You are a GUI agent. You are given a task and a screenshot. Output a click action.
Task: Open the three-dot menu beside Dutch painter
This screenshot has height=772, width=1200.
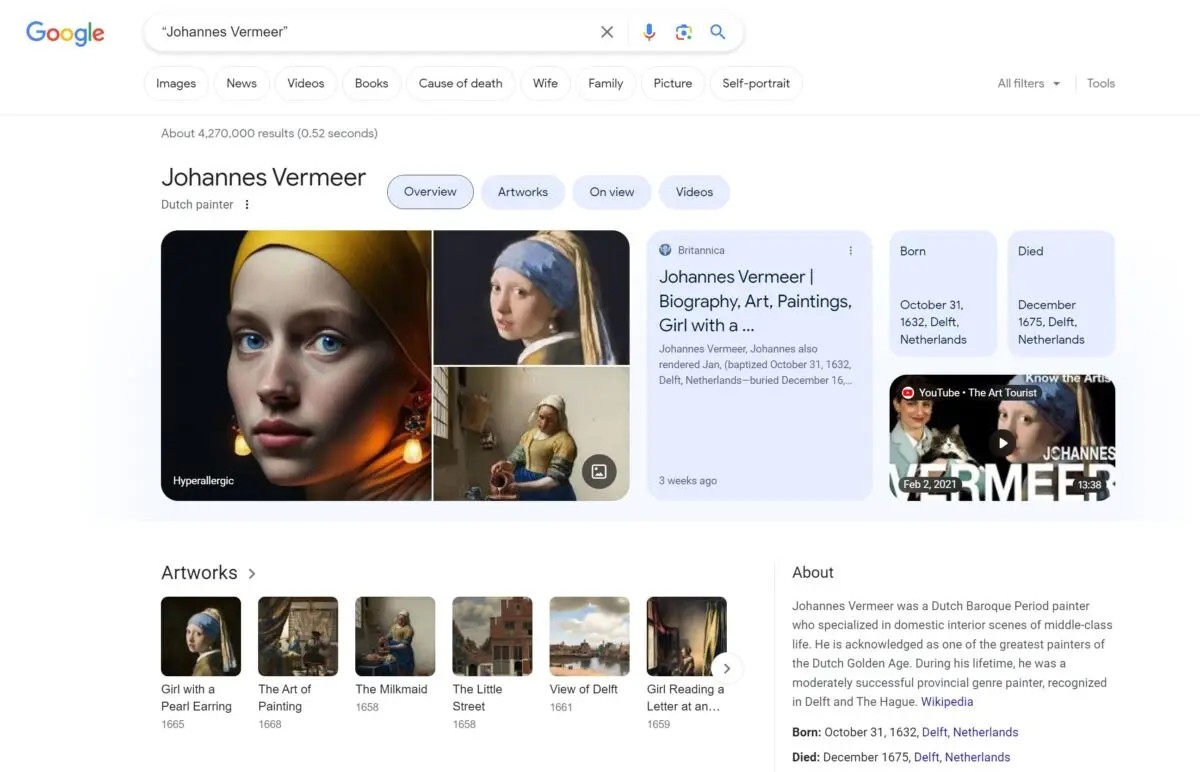coord(246,204)
